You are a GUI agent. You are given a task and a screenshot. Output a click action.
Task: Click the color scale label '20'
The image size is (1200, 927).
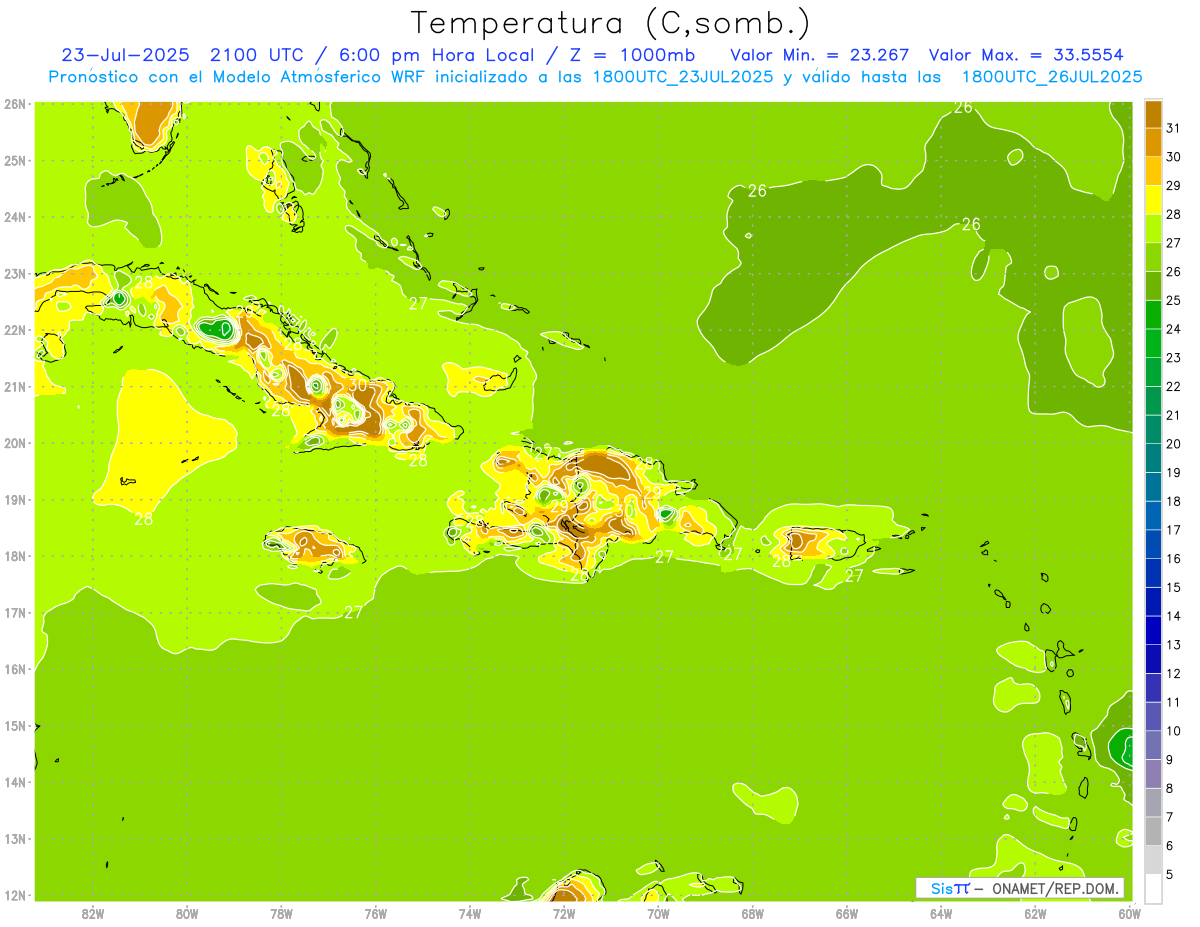pos(1174,443)
